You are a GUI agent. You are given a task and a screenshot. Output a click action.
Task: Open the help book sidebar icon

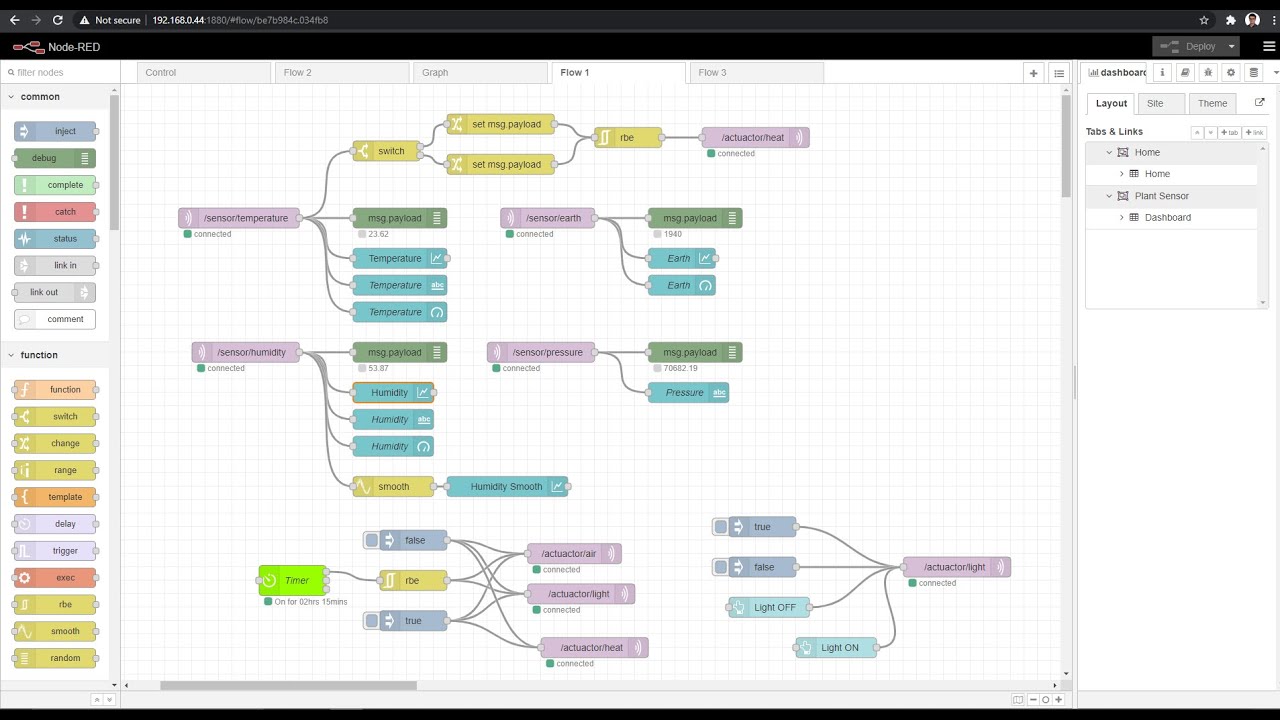coord(1185,72)
